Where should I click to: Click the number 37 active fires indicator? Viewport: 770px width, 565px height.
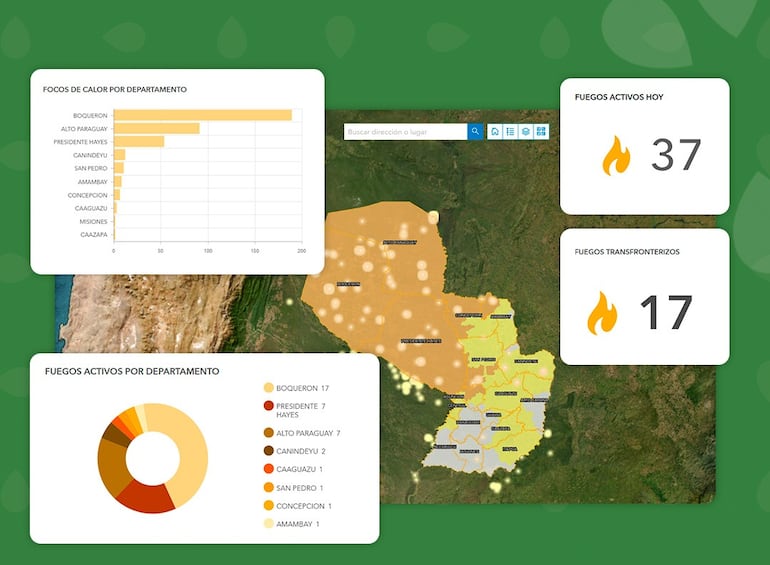(x=676, y=156)
